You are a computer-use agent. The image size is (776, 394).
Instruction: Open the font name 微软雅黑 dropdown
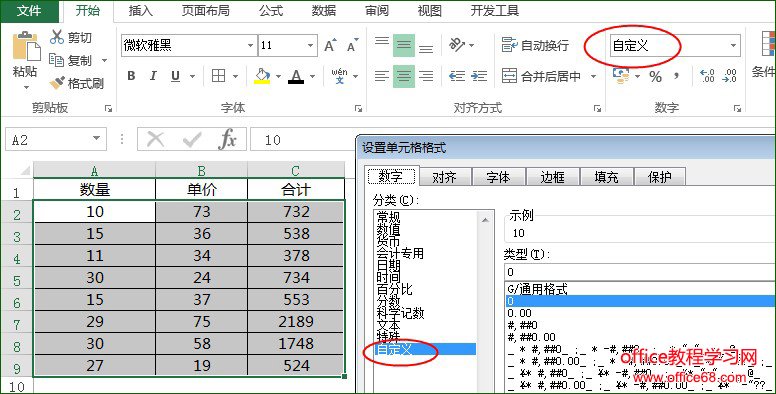(250, 46)
